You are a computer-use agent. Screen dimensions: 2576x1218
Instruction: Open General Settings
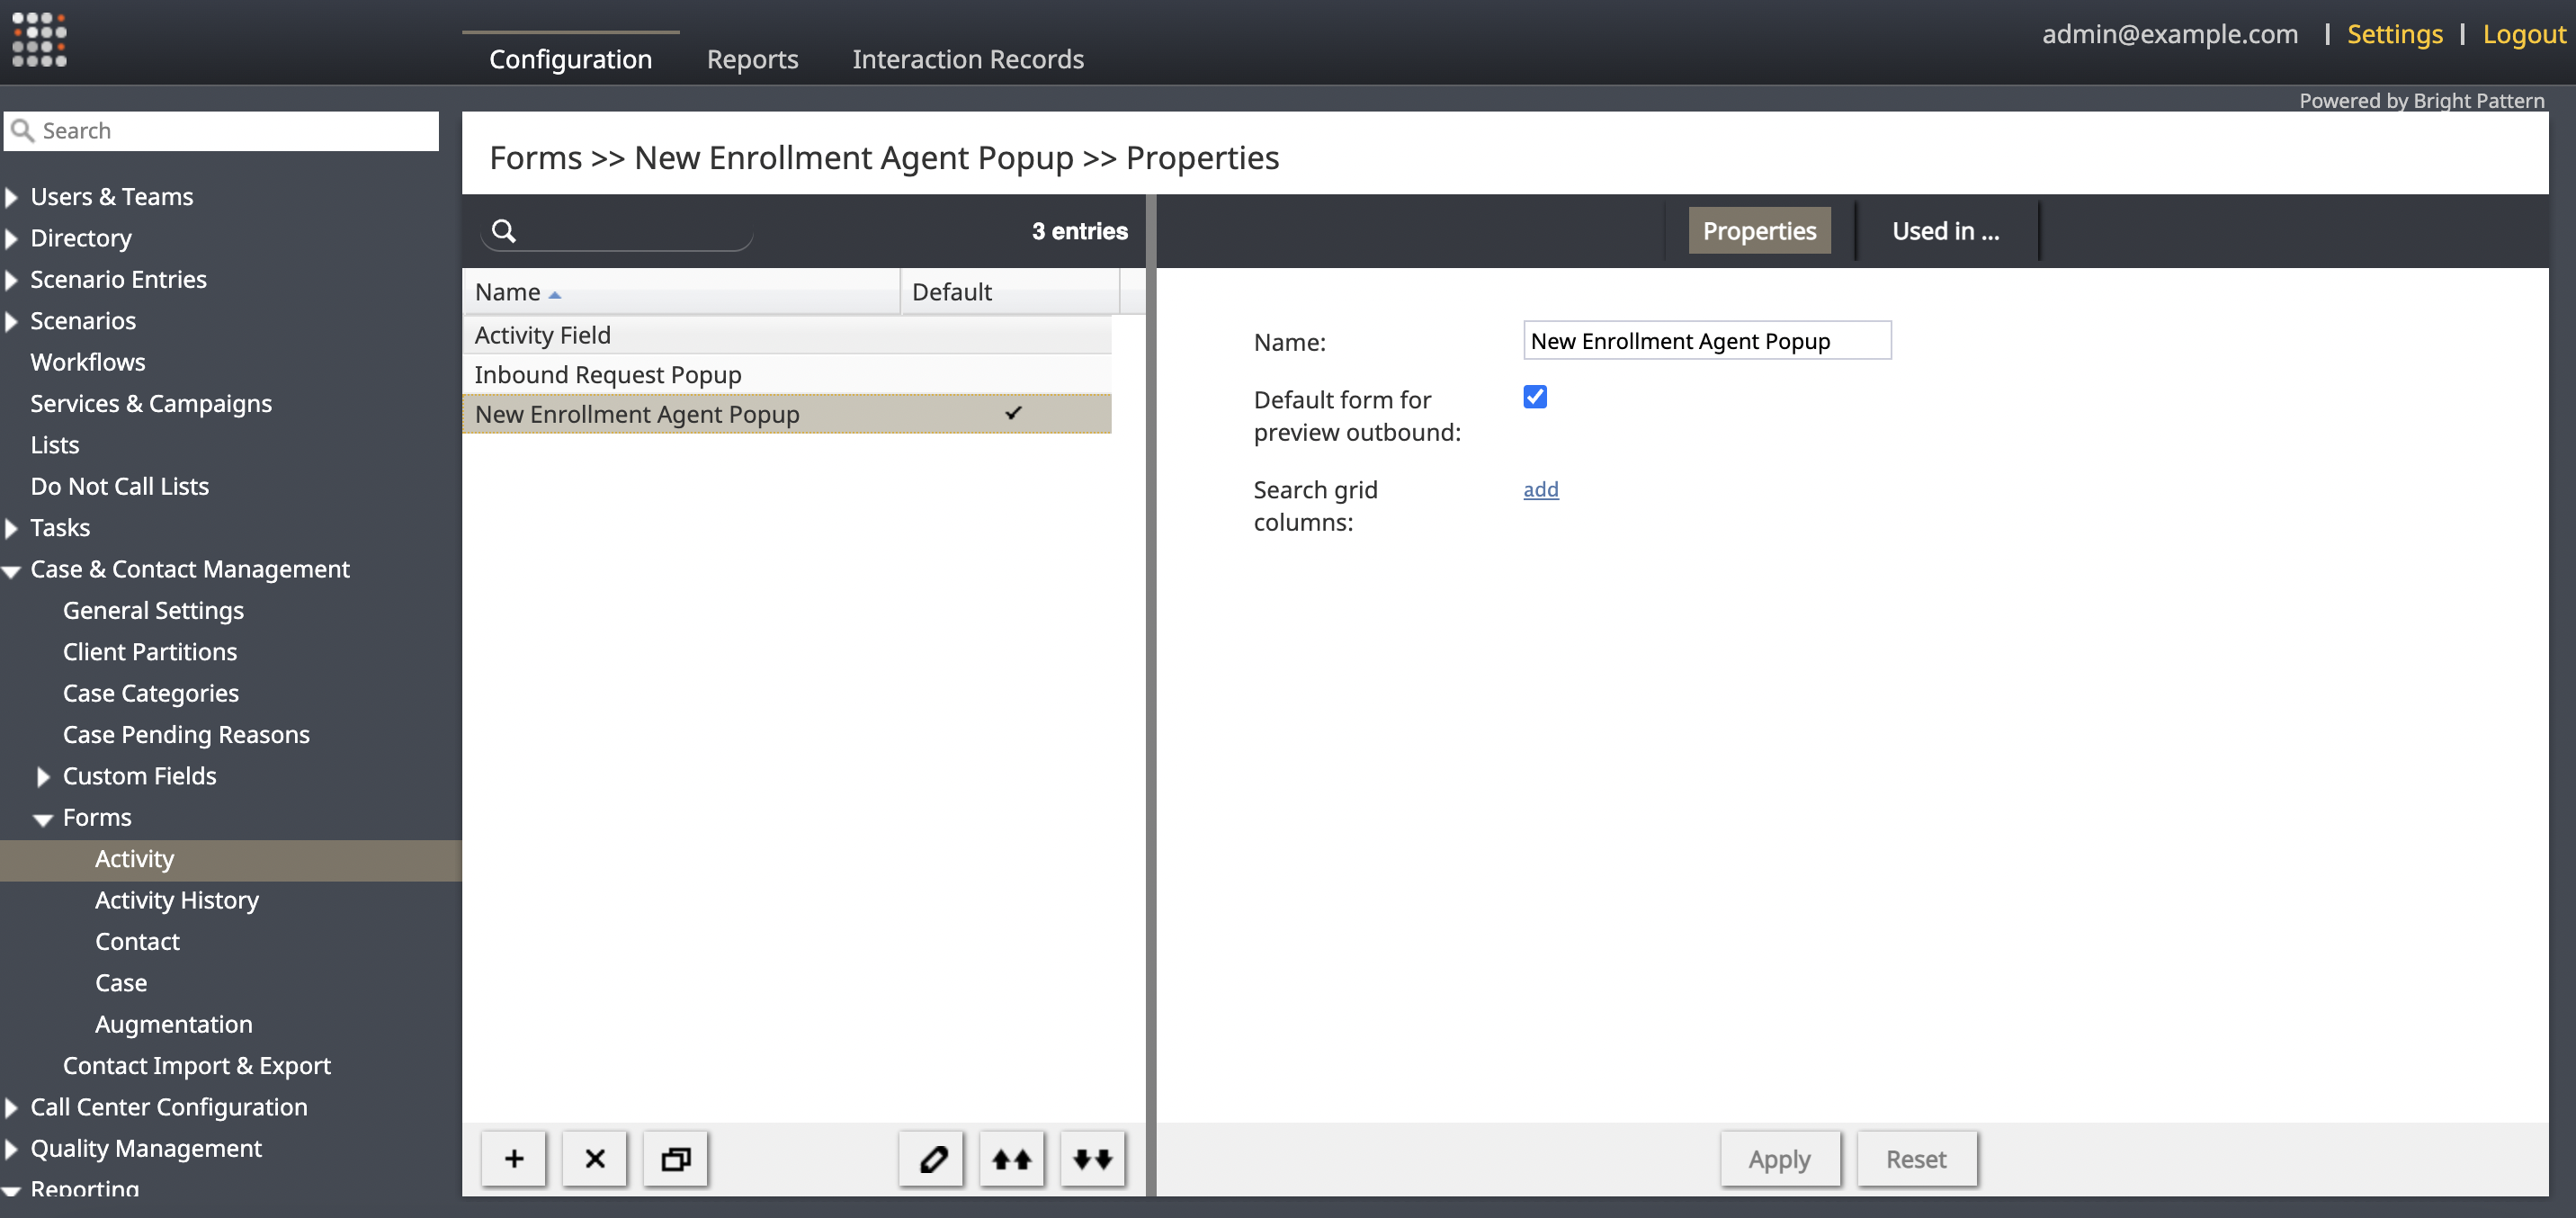pyautogui.click(x=153, y=611)
